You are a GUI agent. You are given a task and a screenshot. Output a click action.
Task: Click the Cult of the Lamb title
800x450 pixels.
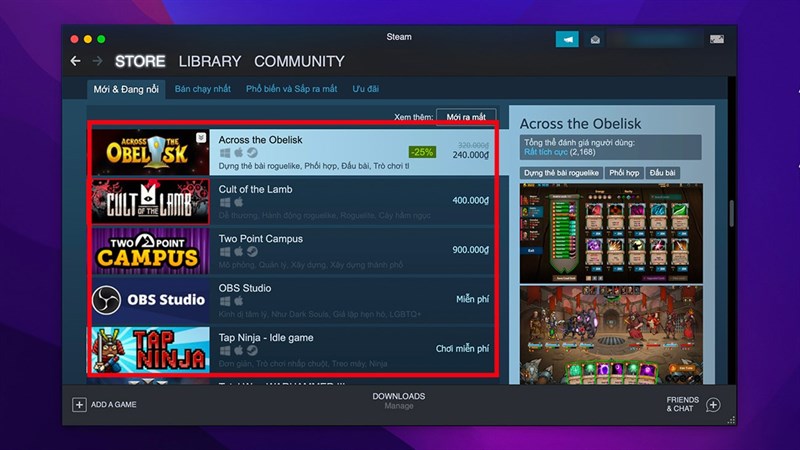pos(256,189)
